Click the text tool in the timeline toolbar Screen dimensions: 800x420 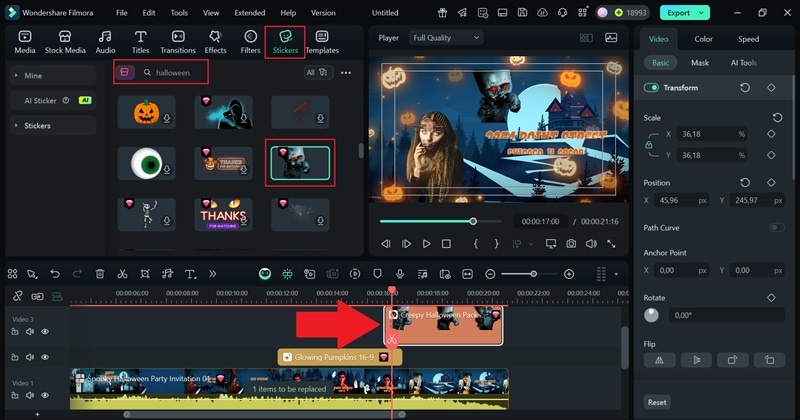190,274
